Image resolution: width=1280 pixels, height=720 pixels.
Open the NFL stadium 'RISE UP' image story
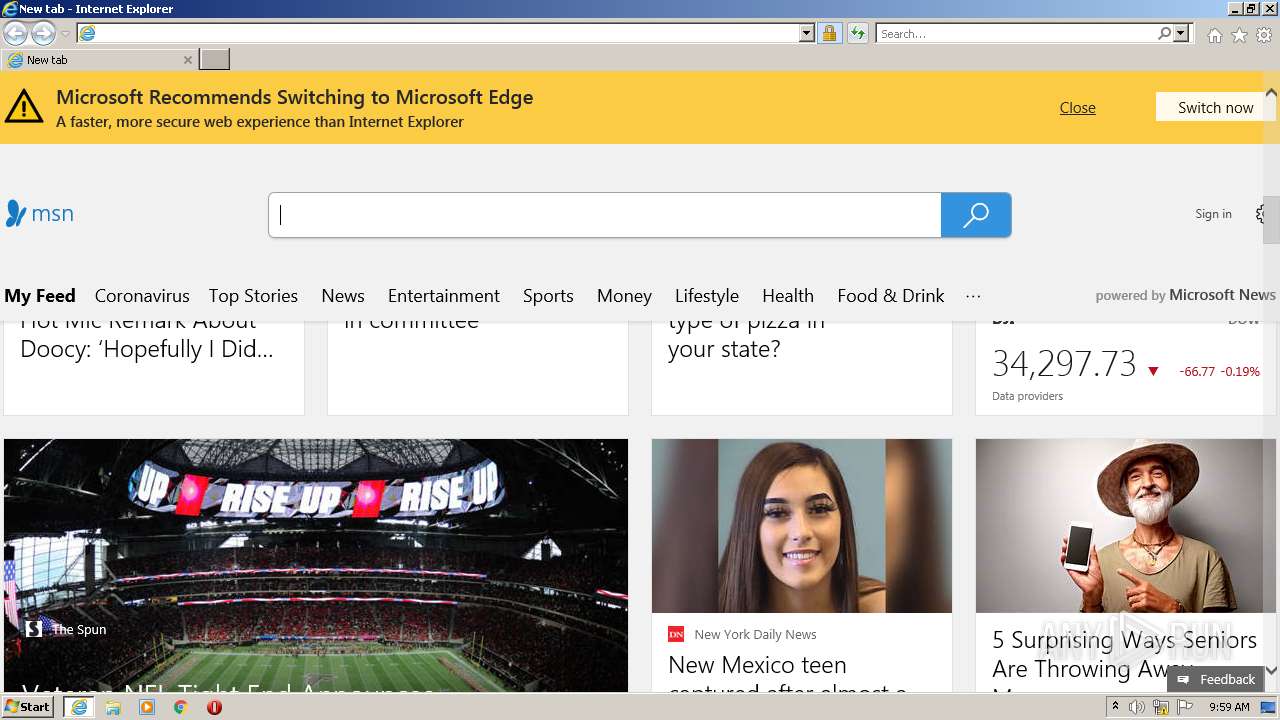[316, 565]
